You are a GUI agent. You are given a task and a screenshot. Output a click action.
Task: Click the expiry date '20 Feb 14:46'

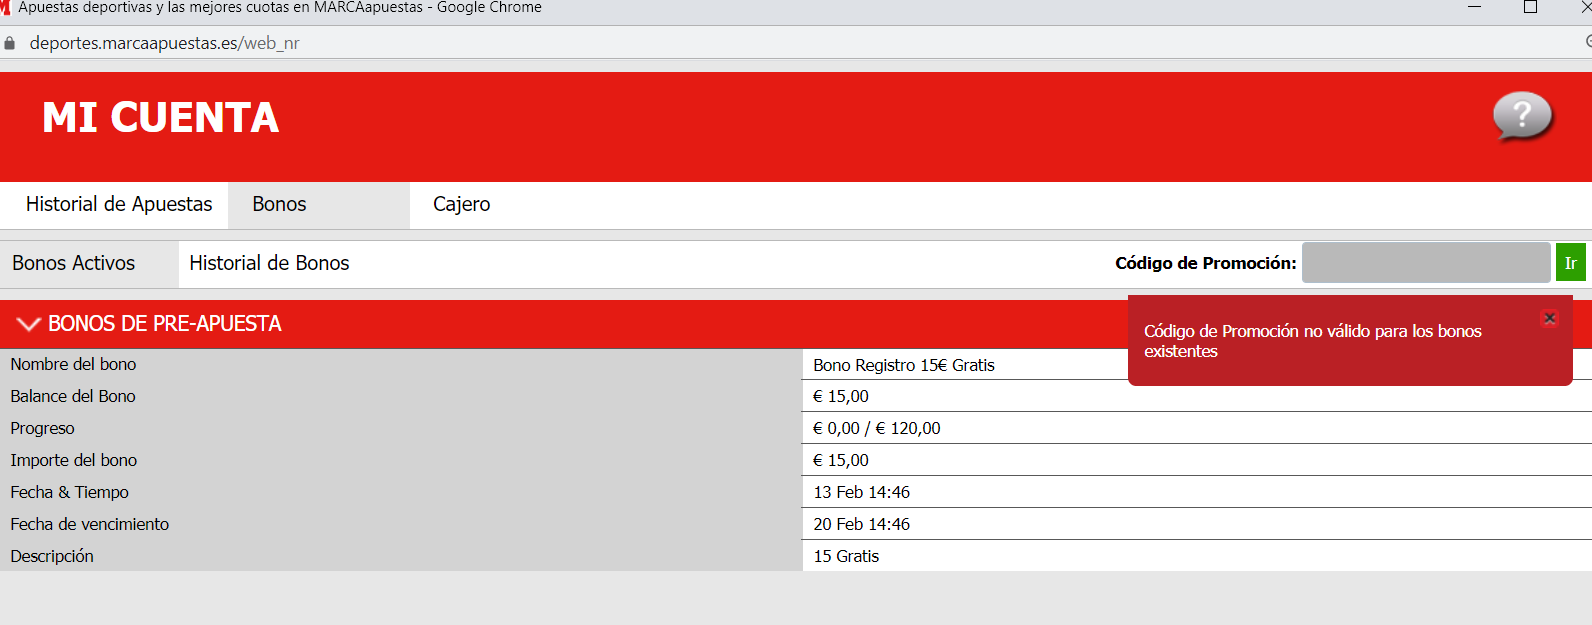(862, 524)
